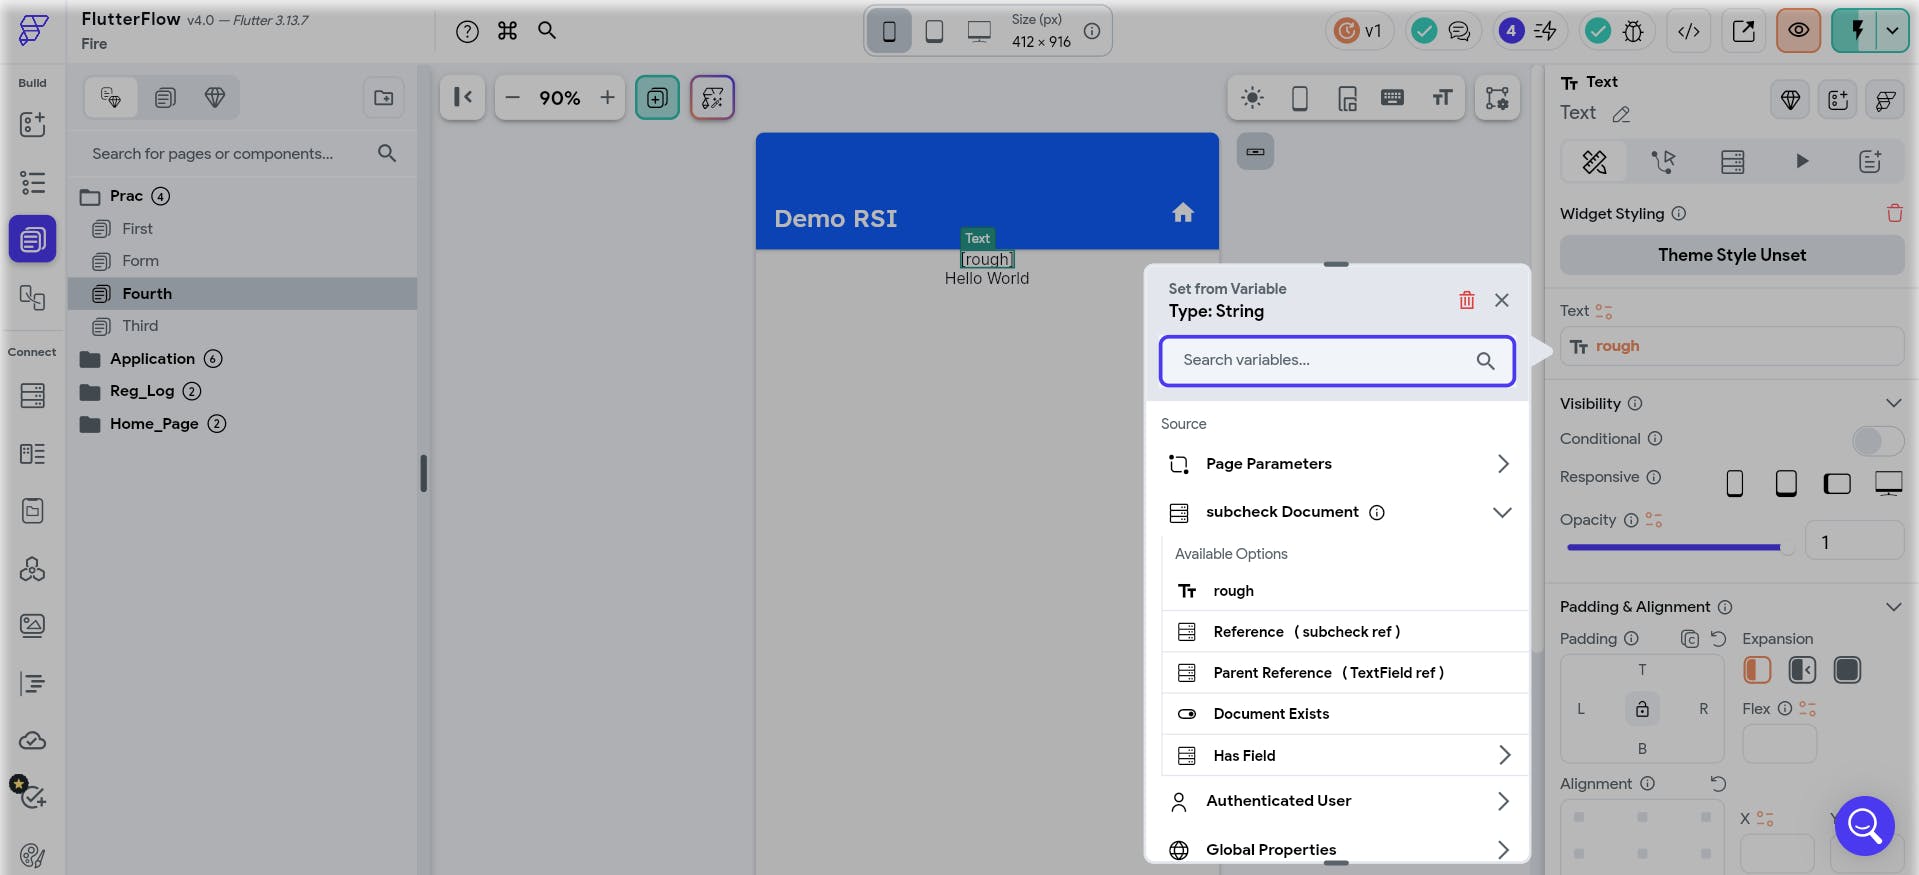Open the Backend Query tab
Screen dimensions: 1919x875
coord(1732,161)
